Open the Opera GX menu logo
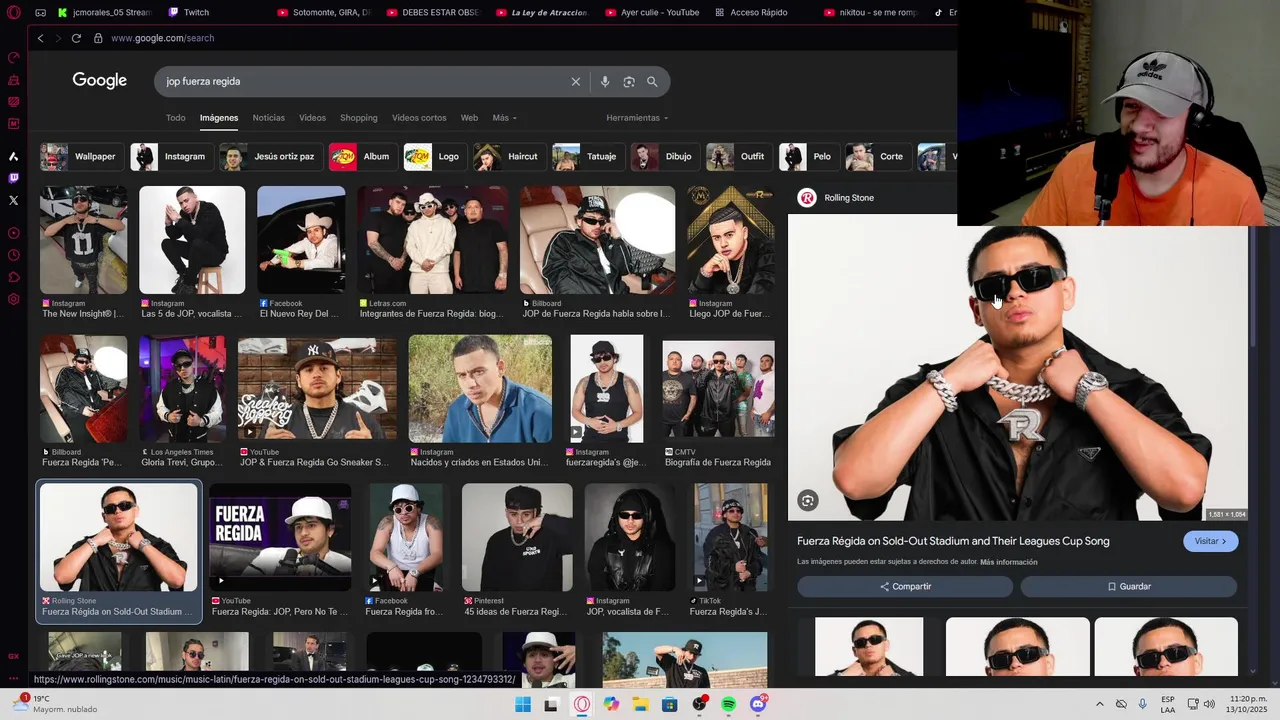1280x720 pixels. [13, 13]
